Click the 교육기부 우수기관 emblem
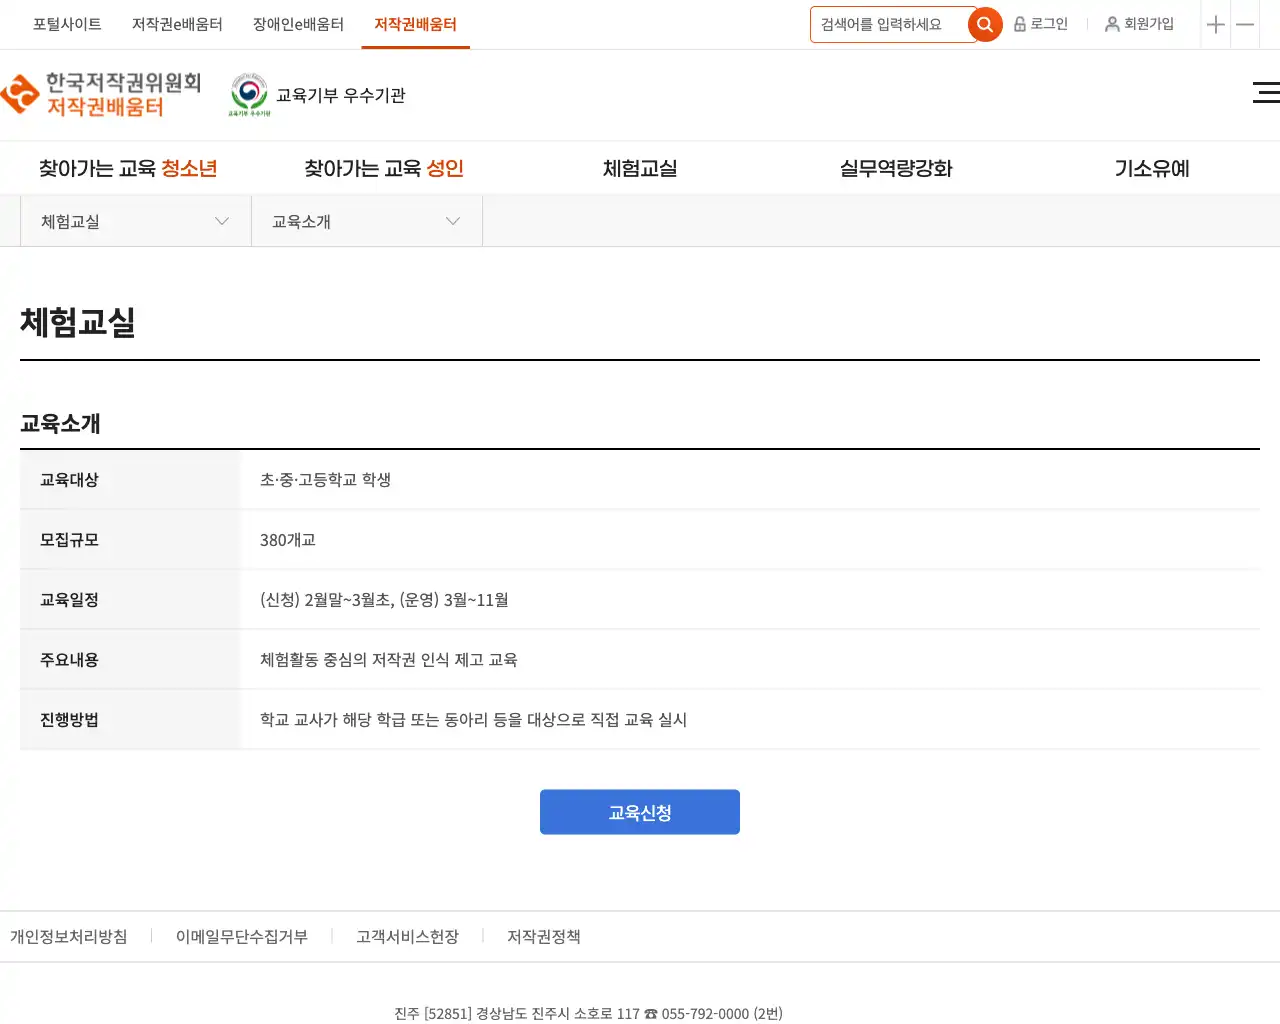Image resolution: width=1280 pixels, height=1024 pixels. coord(249,95)
